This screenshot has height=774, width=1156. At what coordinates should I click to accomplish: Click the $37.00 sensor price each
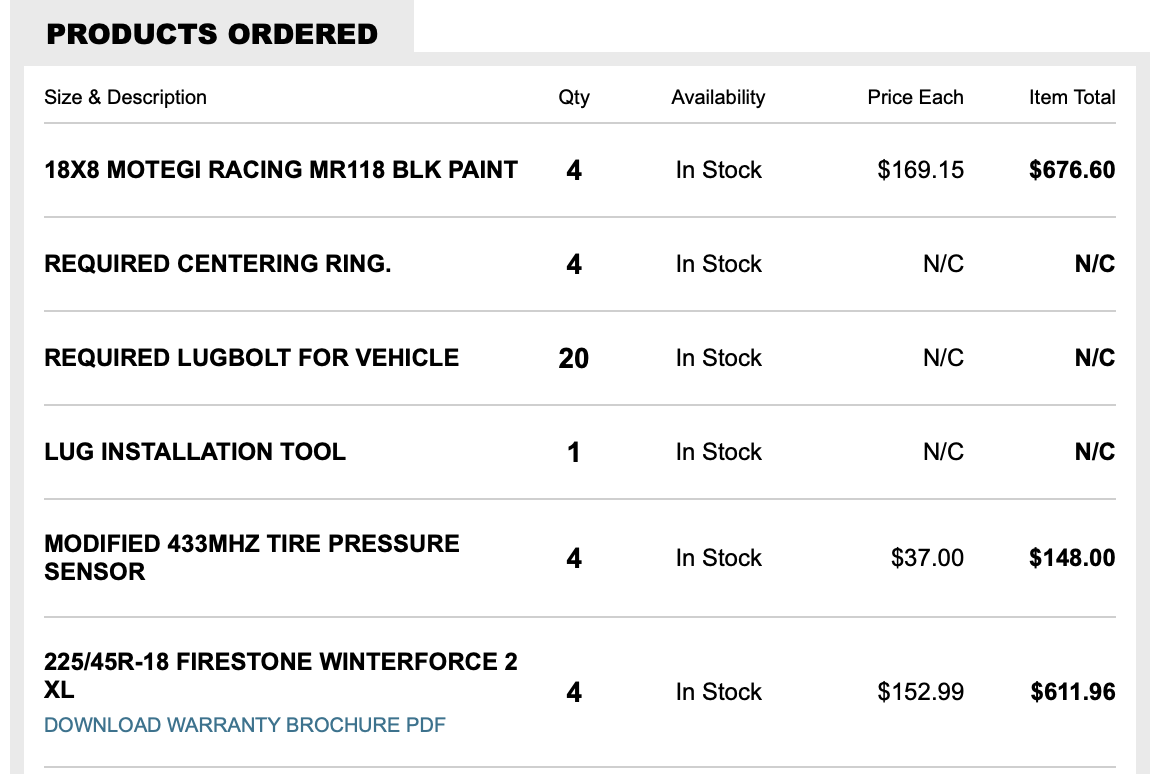(x=927, y=558)
